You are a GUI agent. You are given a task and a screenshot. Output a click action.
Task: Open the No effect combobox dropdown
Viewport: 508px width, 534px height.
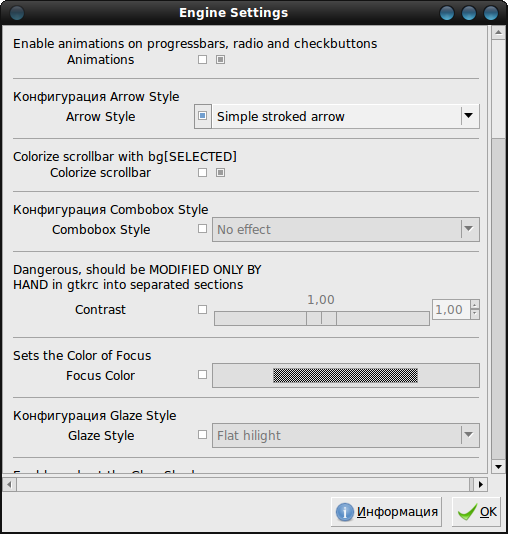pos(346,230)
